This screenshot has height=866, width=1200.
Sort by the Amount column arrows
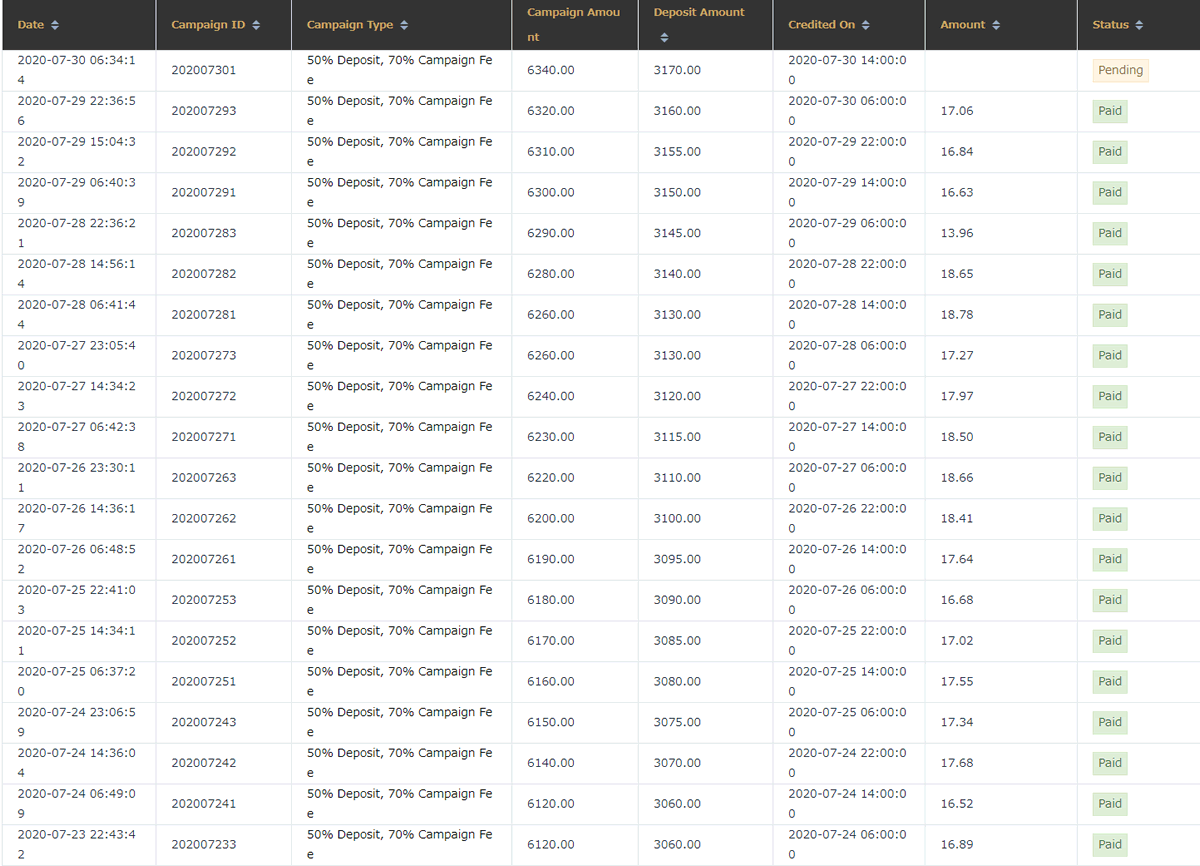(995, 25)
